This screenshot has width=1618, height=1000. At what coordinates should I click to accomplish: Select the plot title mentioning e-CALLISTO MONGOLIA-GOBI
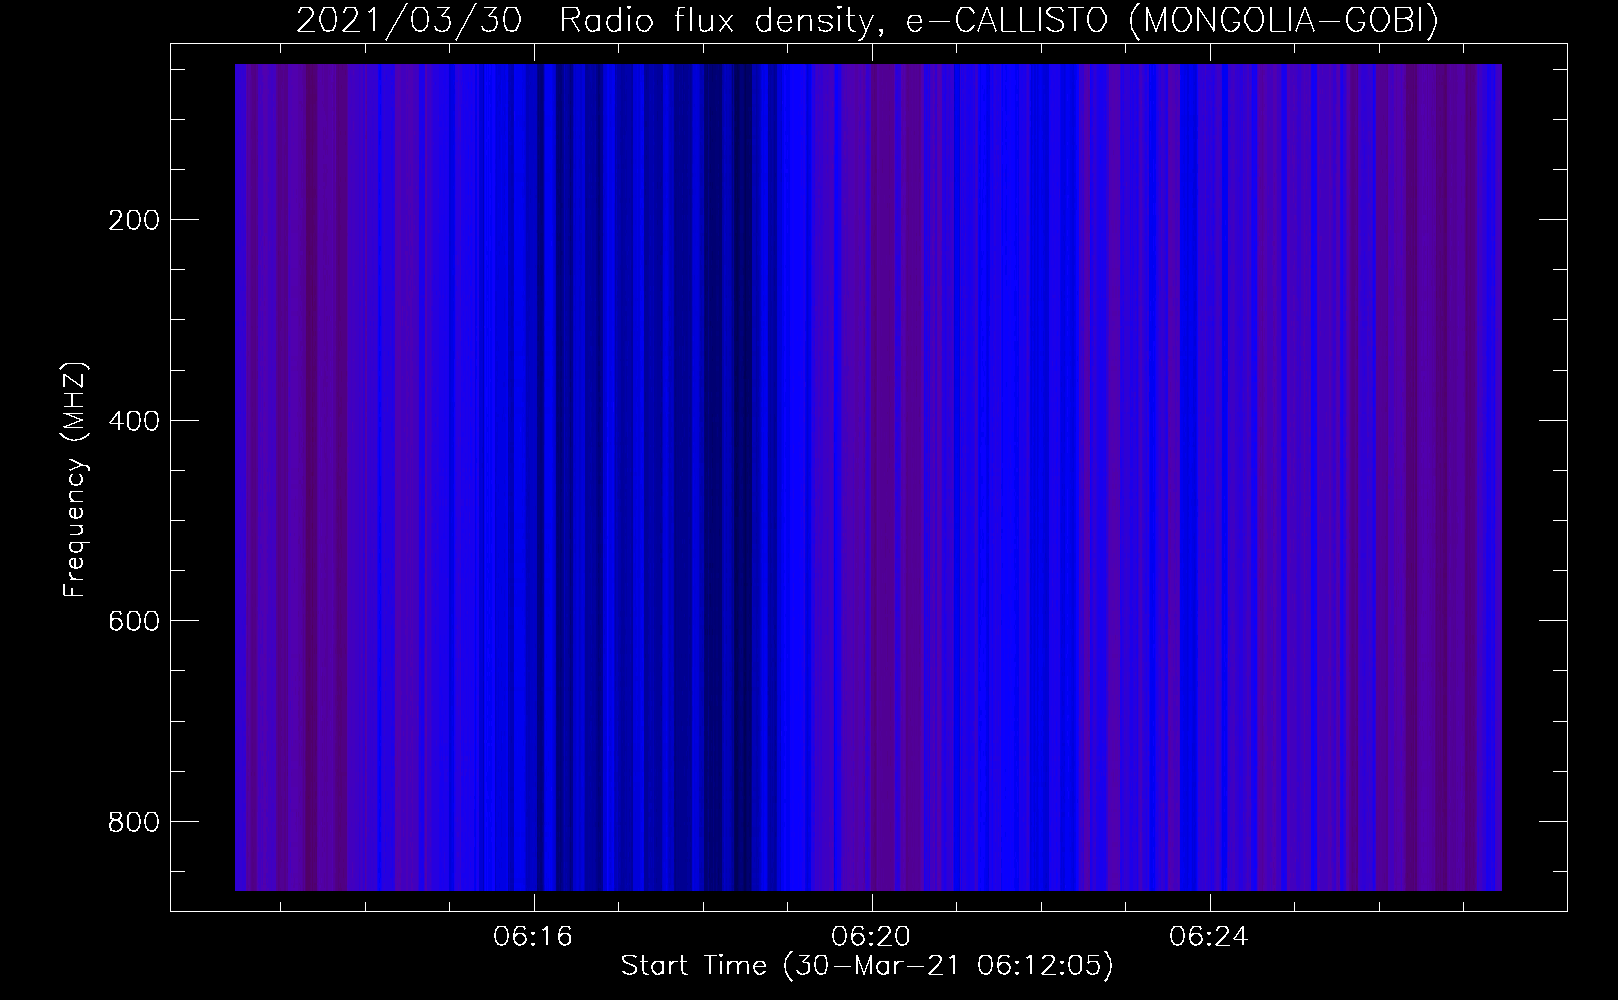coord(867,20)
